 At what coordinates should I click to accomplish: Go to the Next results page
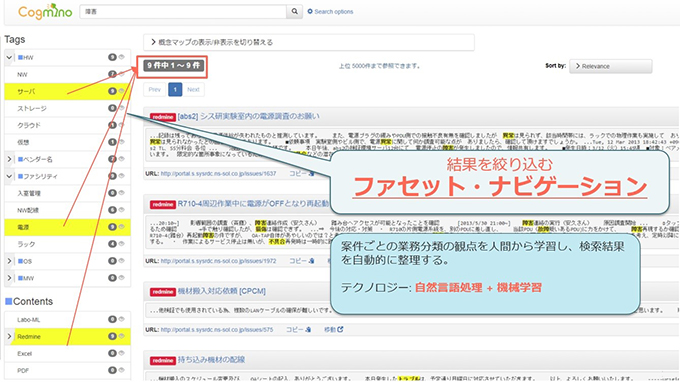pyautogui.click(x=193, y=90)
